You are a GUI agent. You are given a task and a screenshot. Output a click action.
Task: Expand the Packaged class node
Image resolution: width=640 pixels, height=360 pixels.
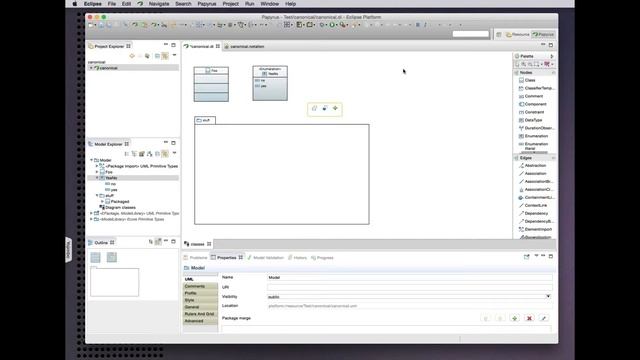tap(102, 202)
